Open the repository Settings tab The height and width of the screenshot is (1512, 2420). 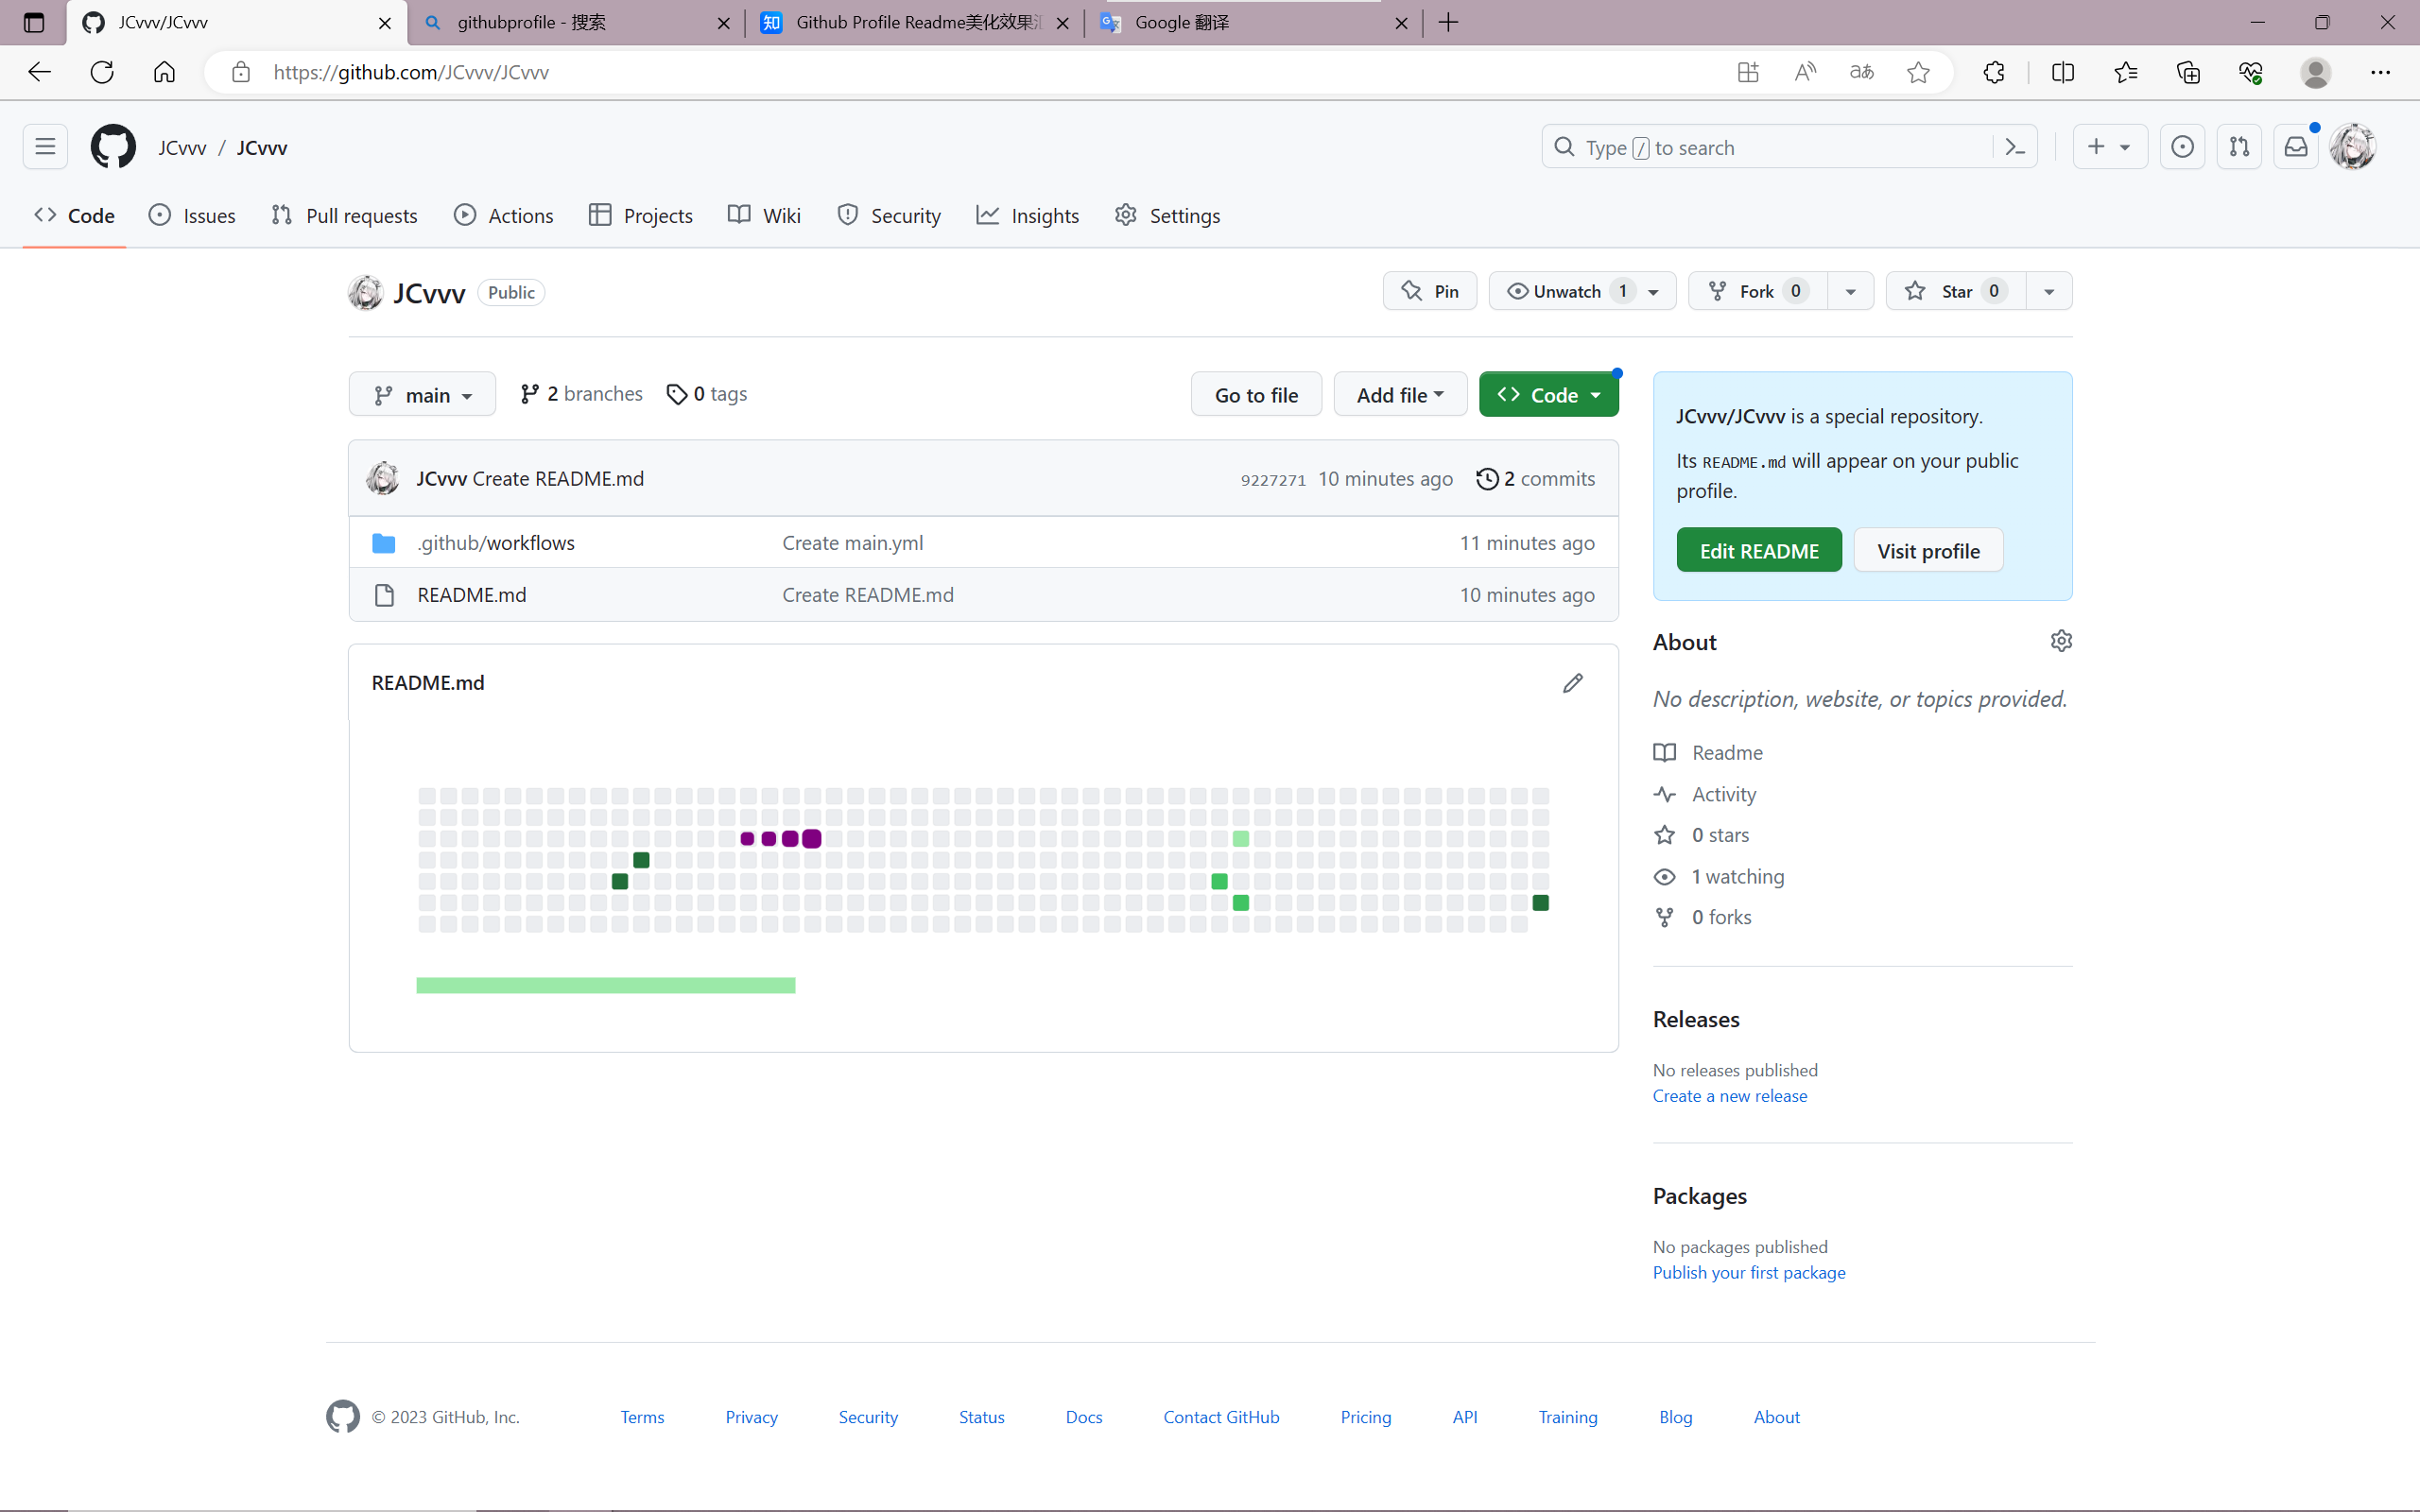coord(1168,215)
